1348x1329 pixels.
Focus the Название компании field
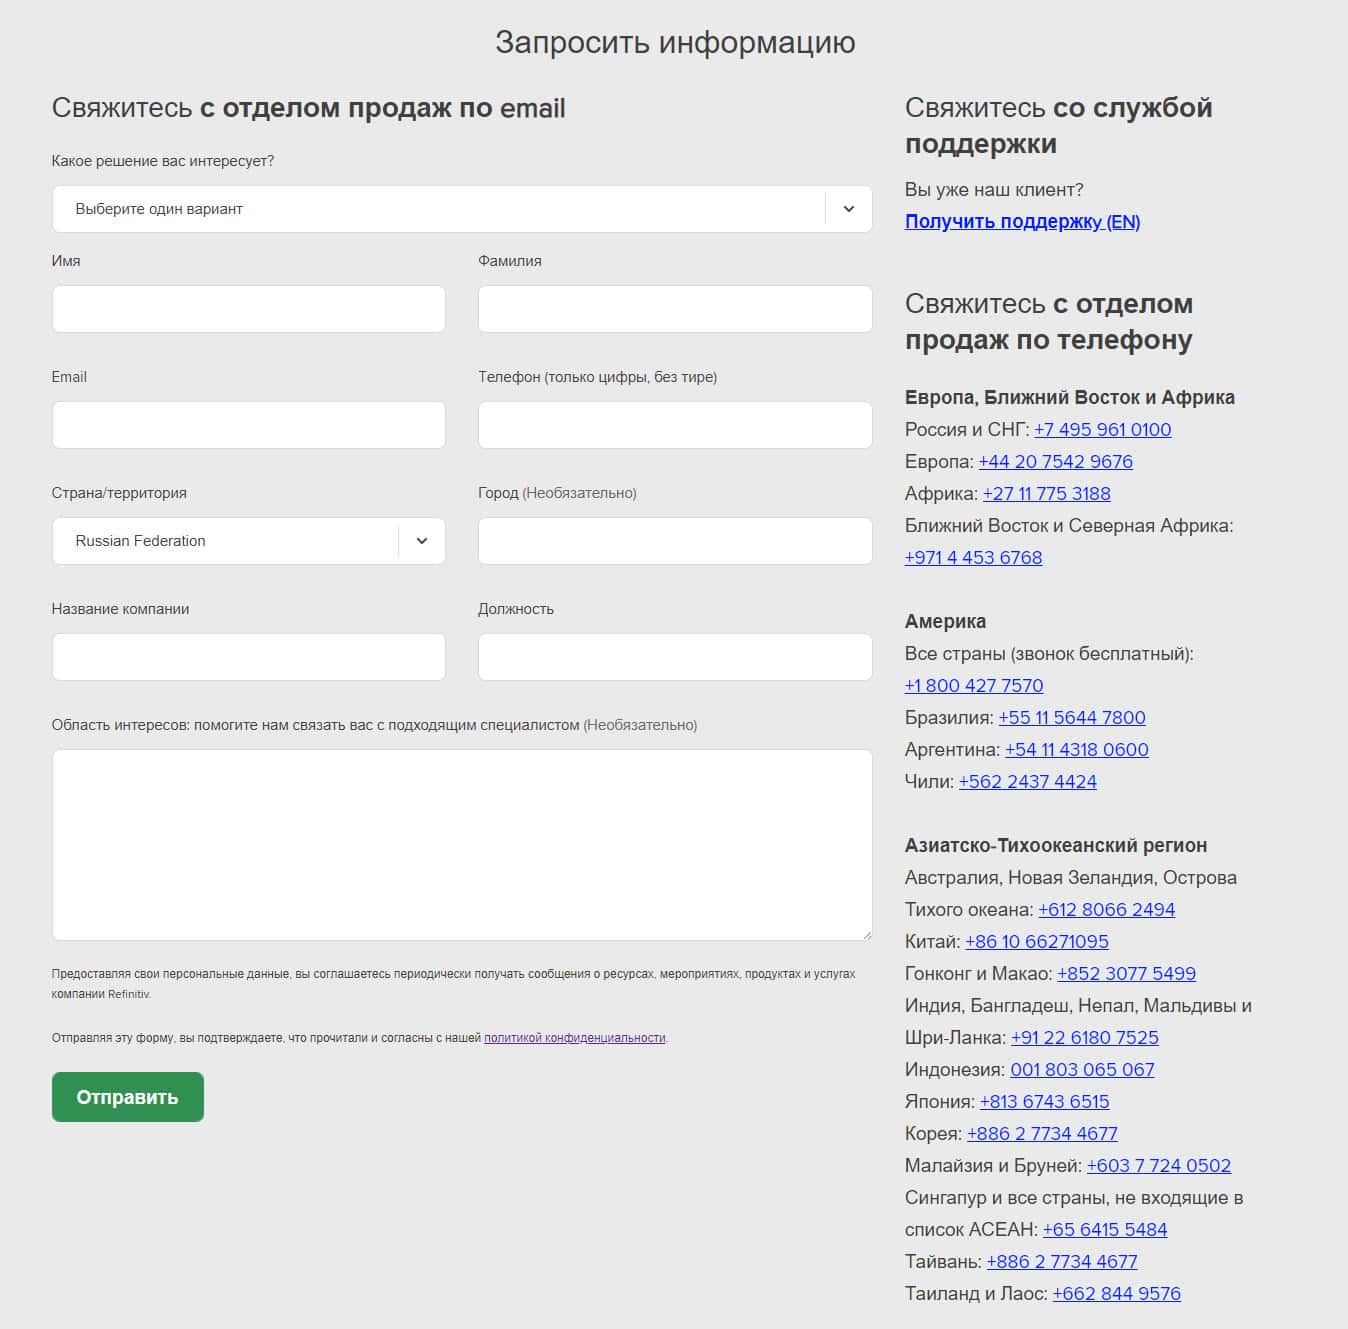pos(248,657)
